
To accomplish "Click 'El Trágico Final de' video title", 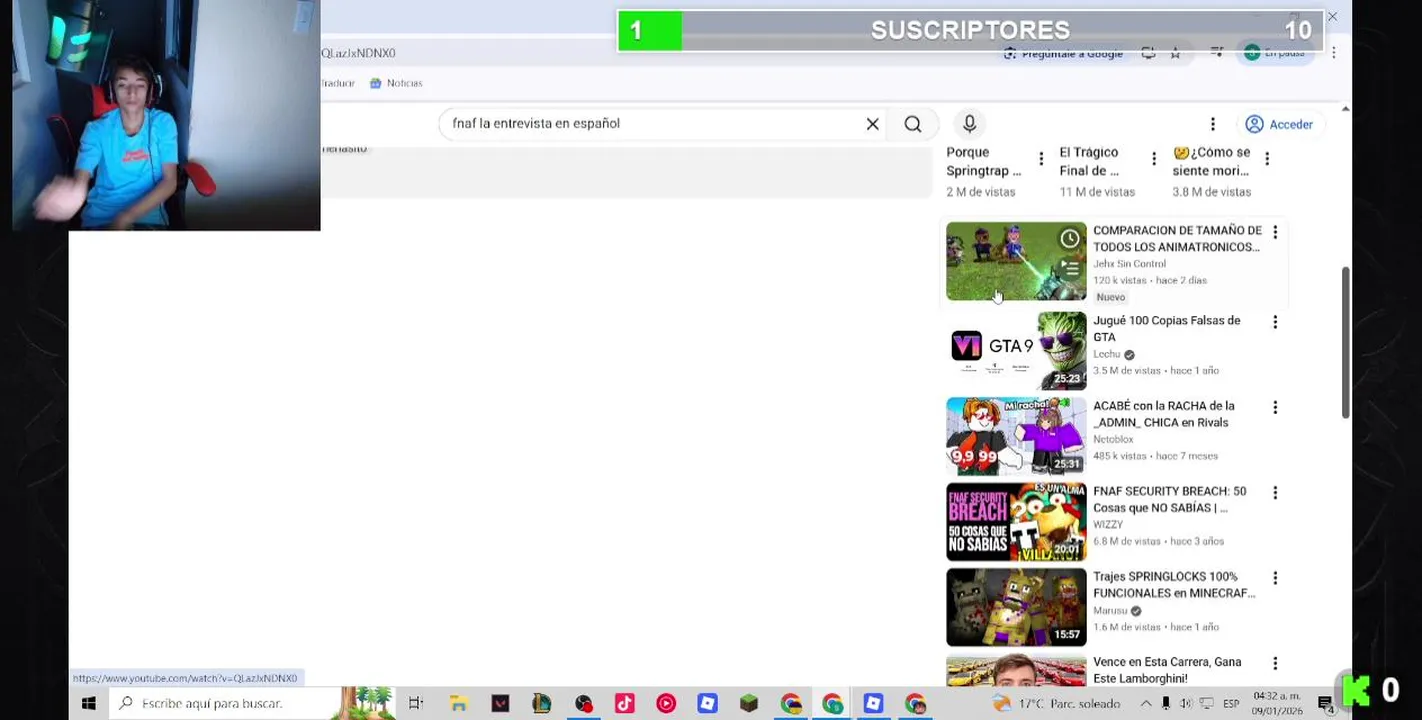I will click(x=1089, y=161).
